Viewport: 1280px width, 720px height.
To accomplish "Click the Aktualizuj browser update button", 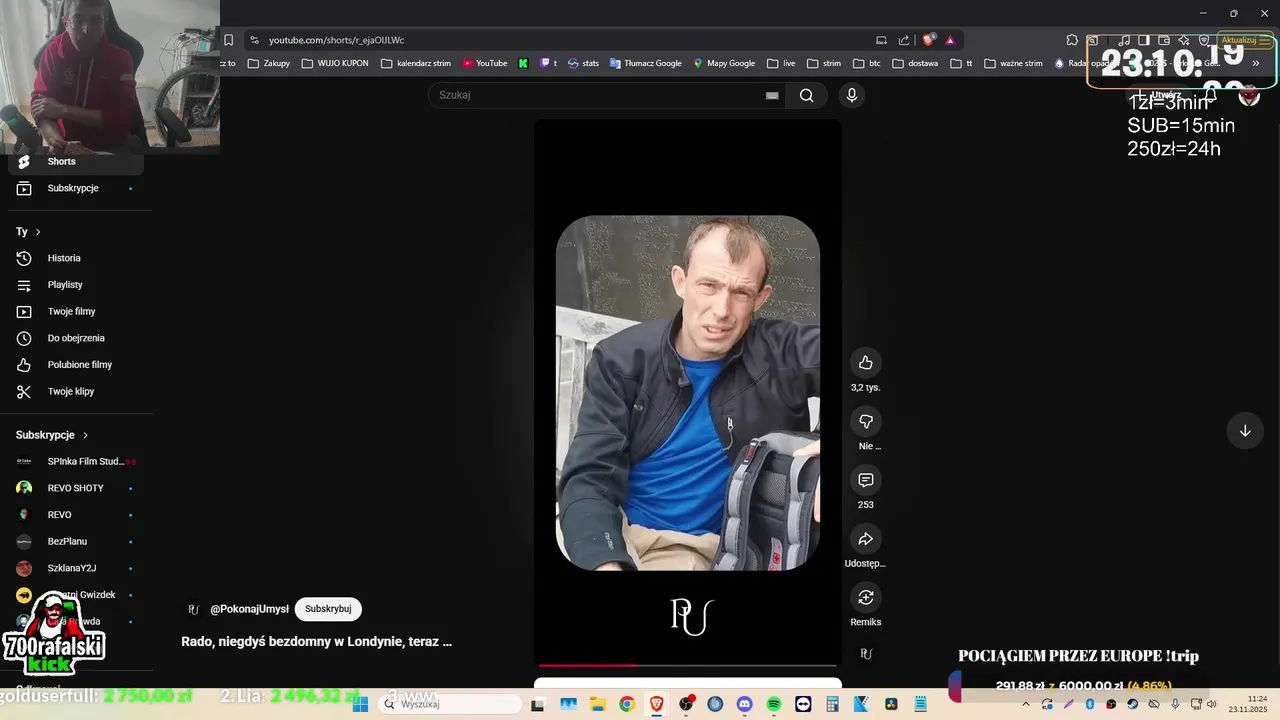I will tap(1244, 40).
